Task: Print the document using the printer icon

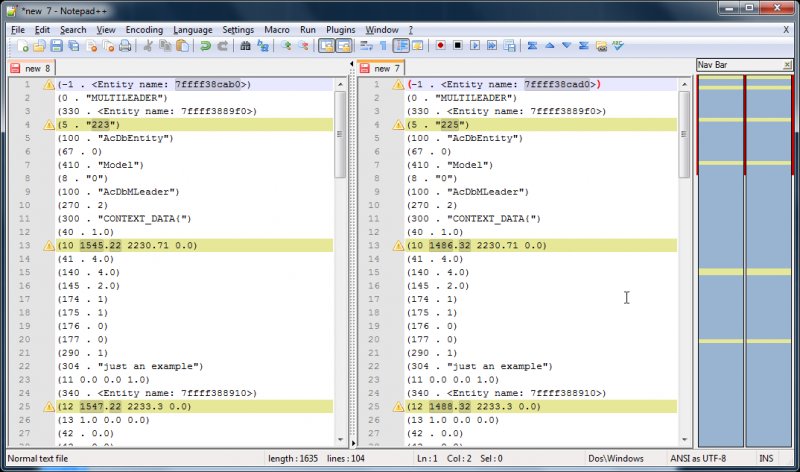Action: pyautogui.click(x=125, y=46)
